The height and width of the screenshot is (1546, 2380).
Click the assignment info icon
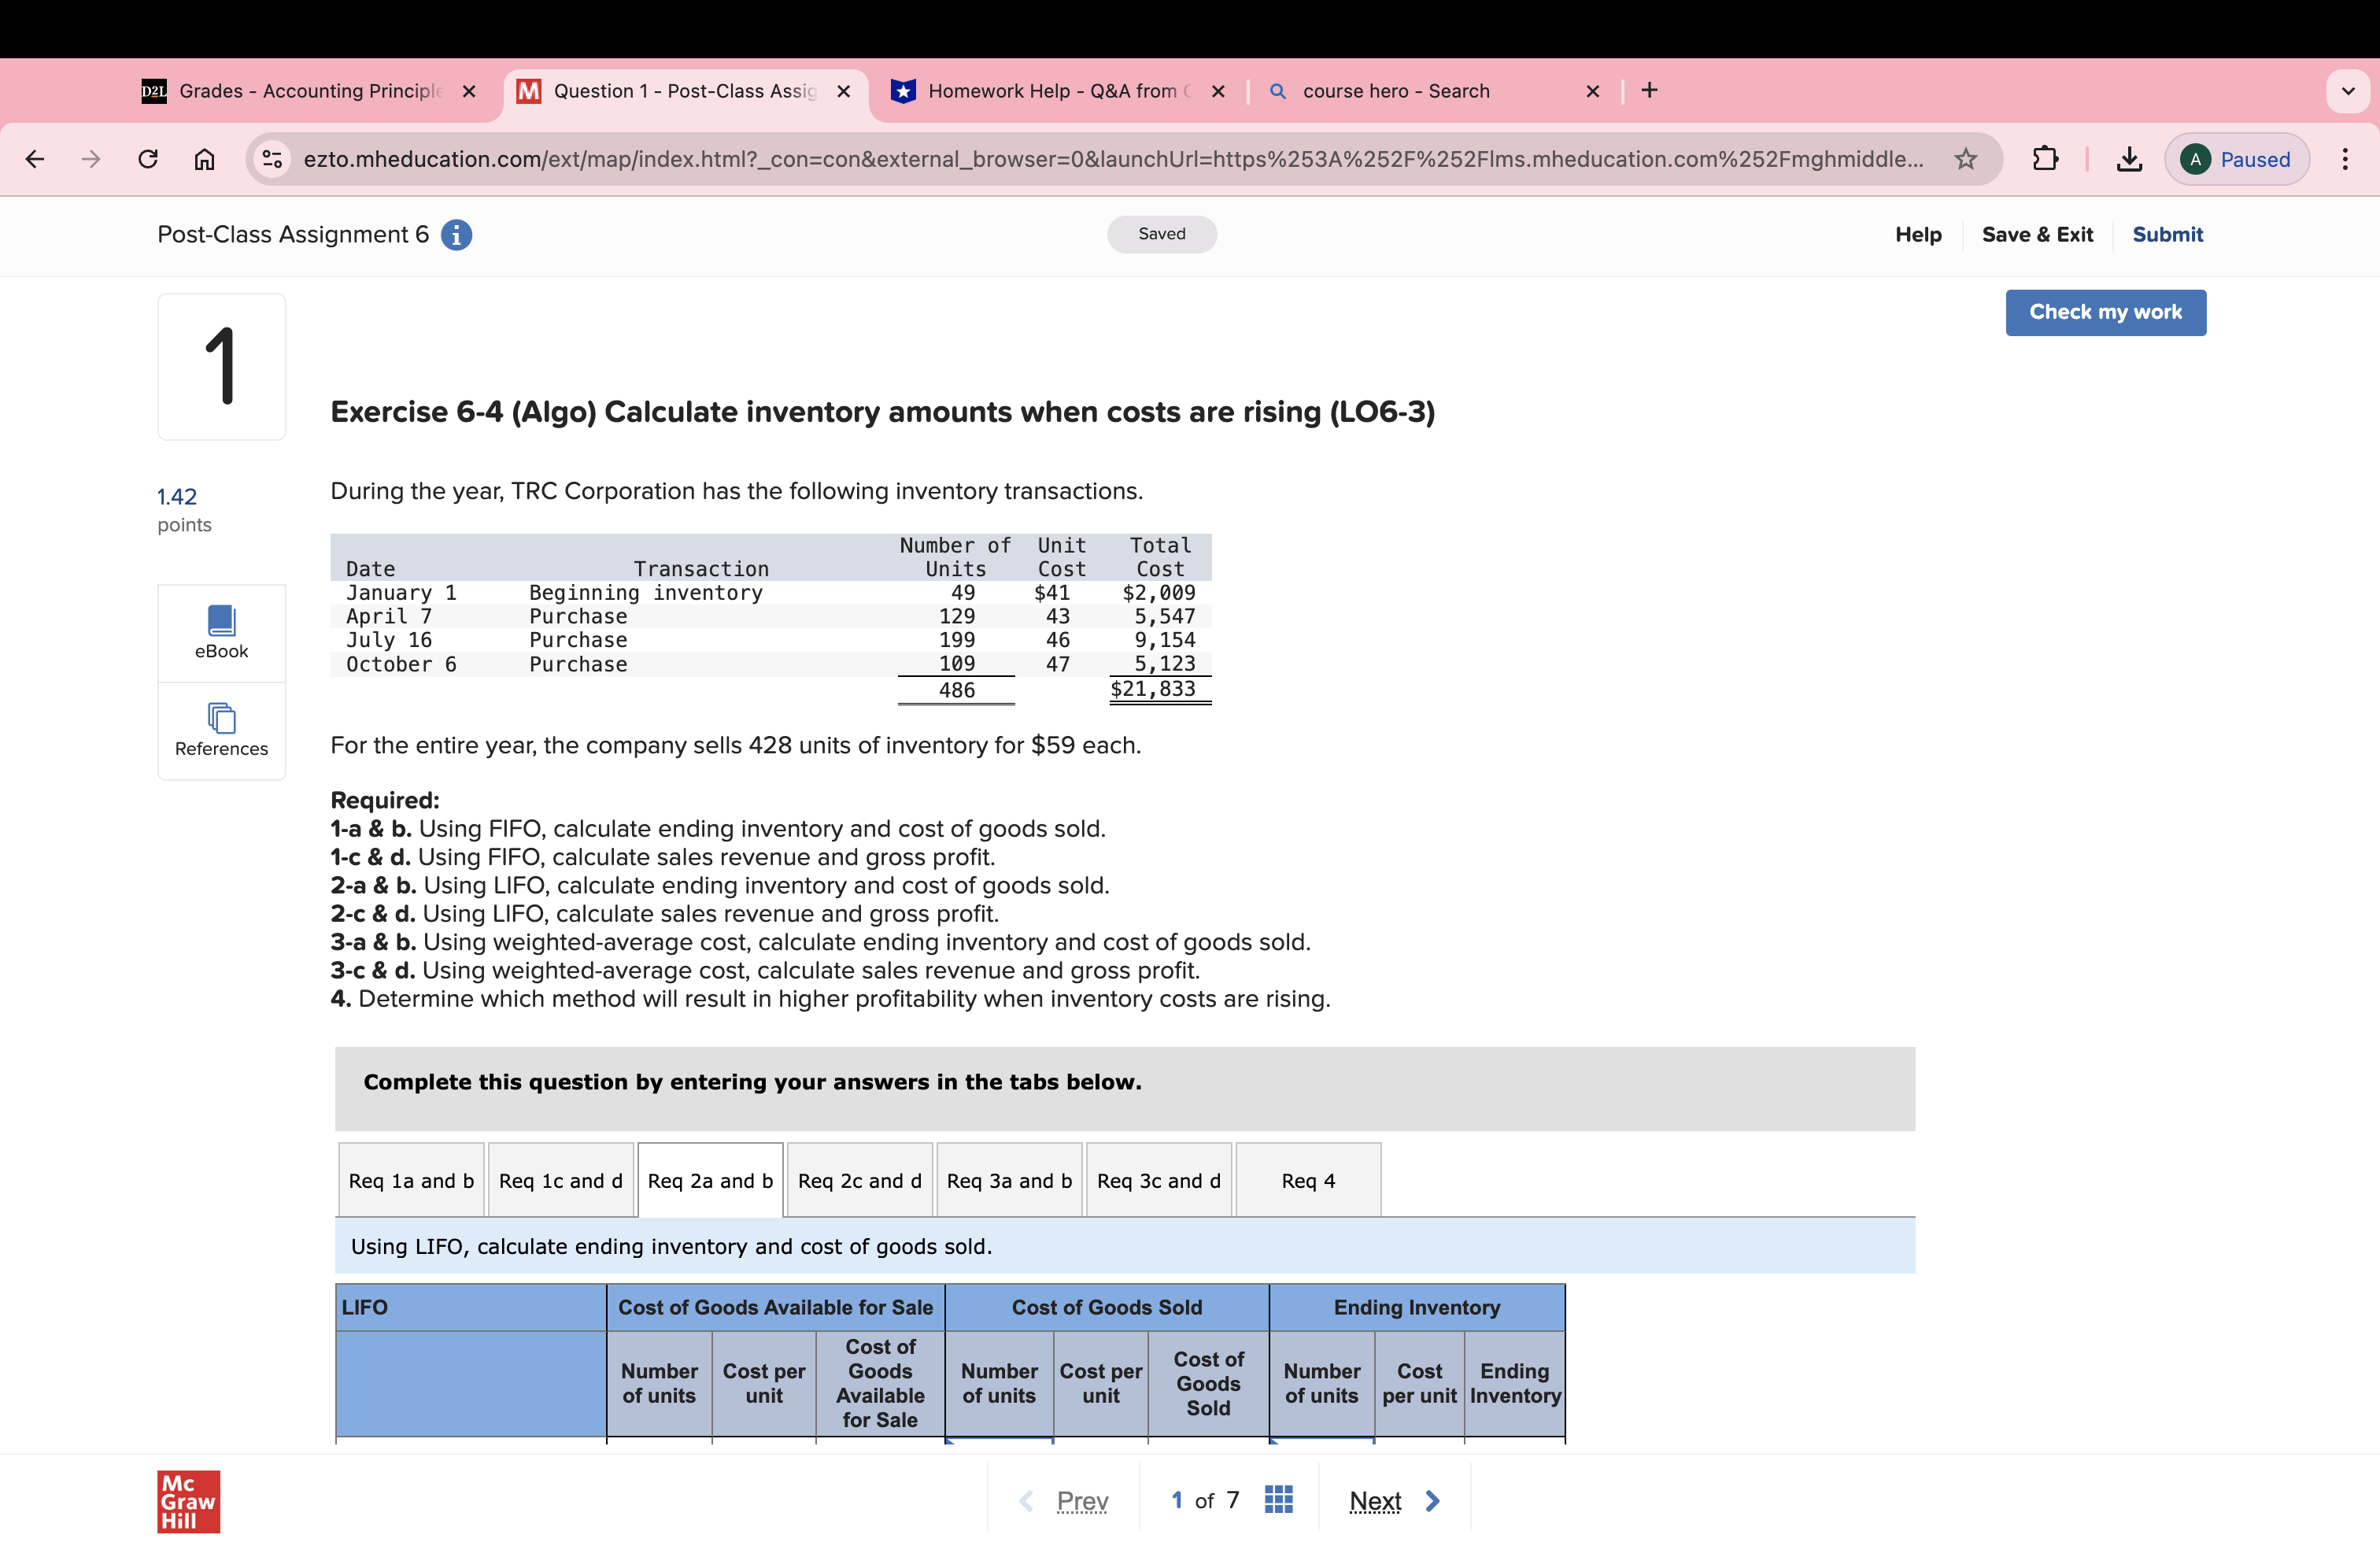tap(456, 235)
